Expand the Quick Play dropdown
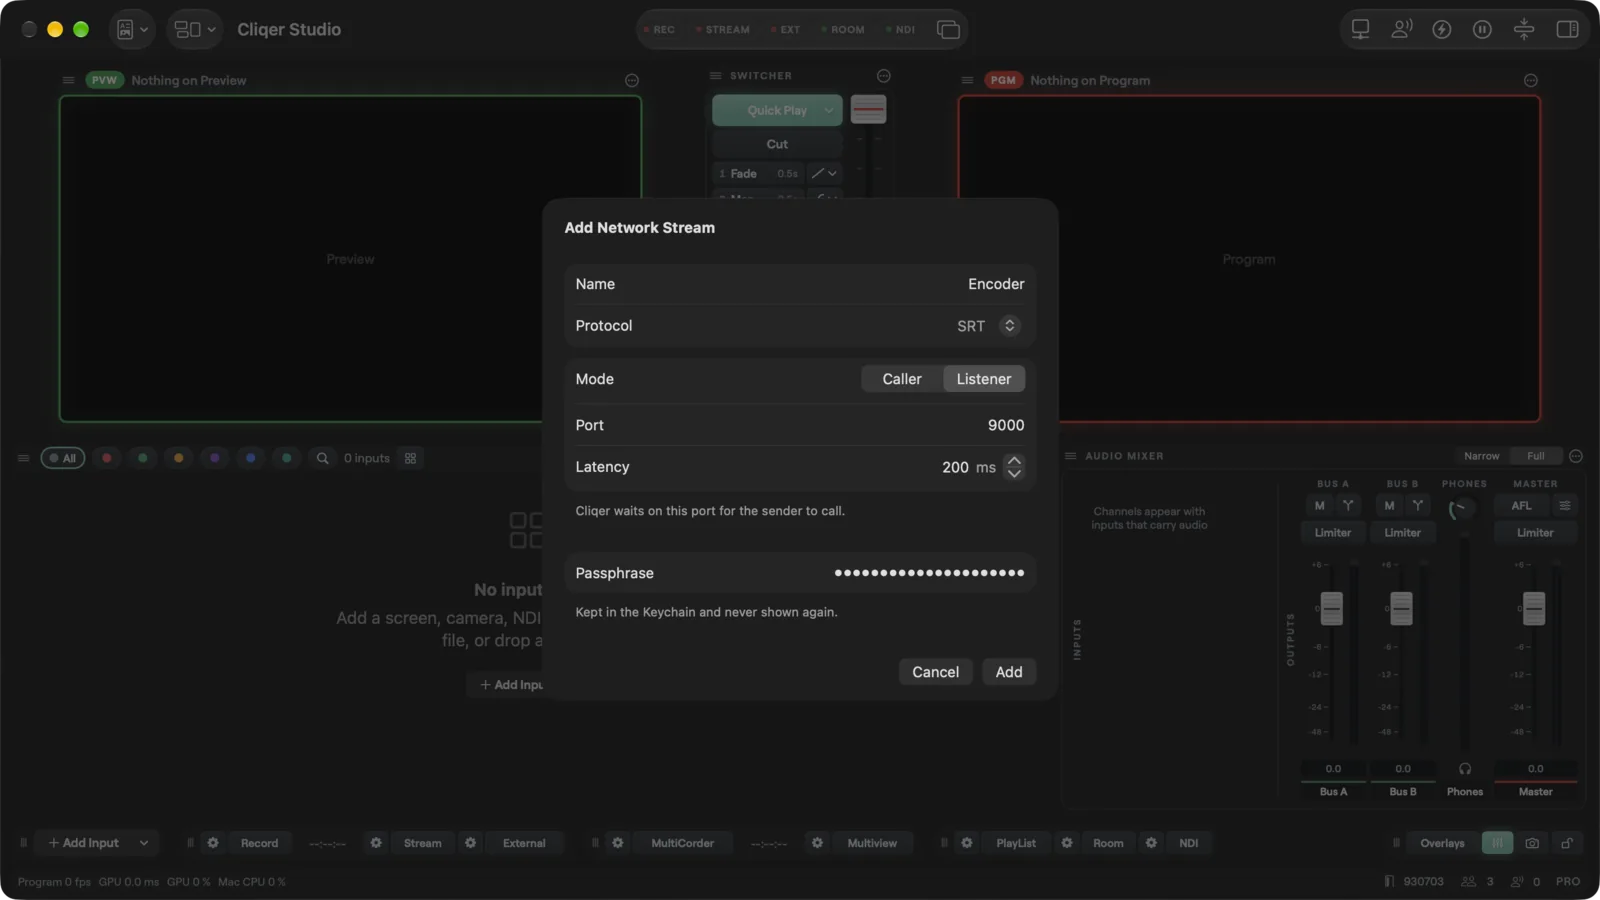1600x900 pixels. (829, 110)
